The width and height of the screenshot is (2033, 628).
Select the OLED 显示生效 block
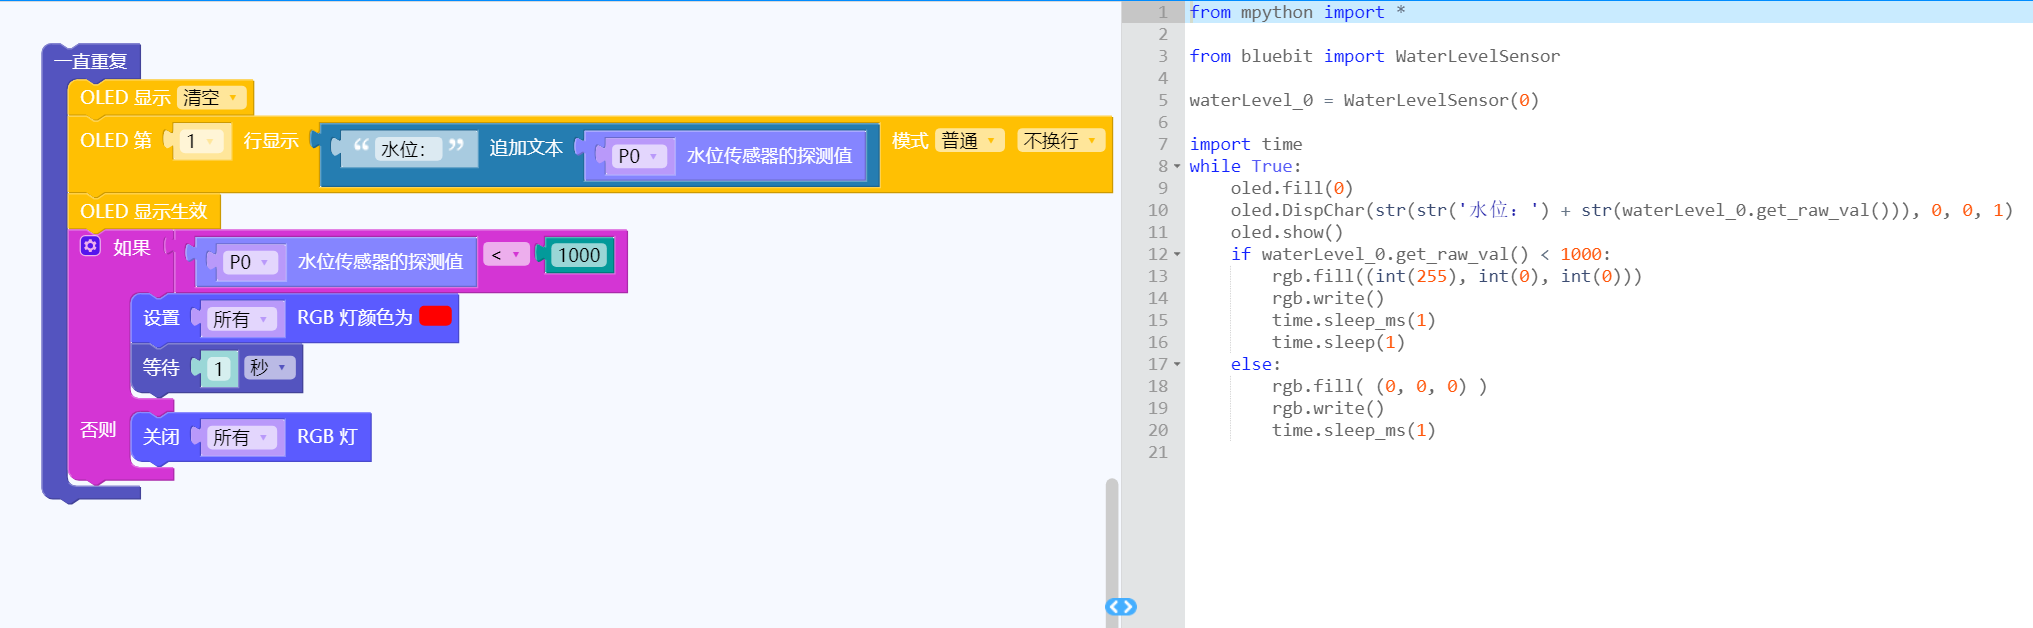pos(143,212)
